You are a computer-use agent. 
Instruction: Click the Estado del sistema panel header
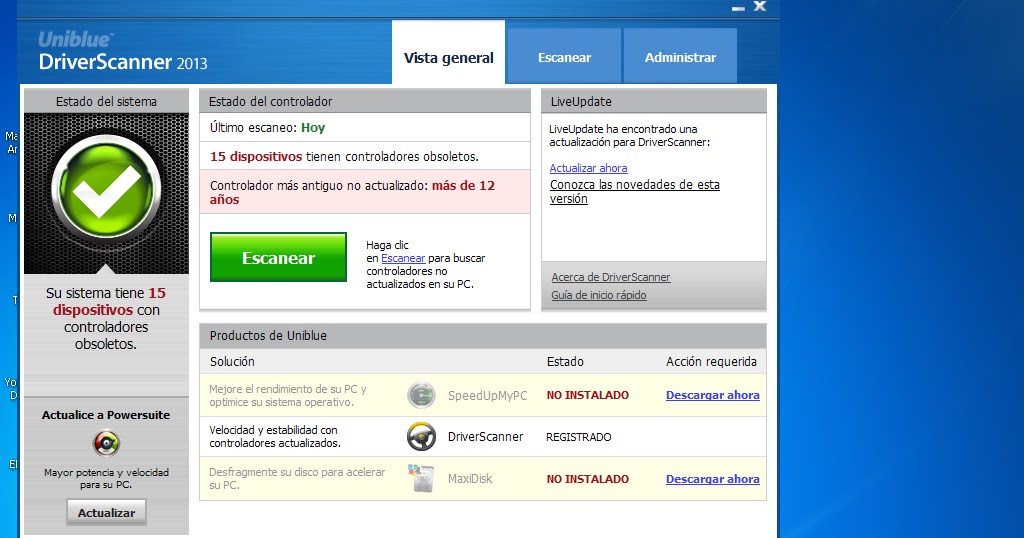pos(106,101)
